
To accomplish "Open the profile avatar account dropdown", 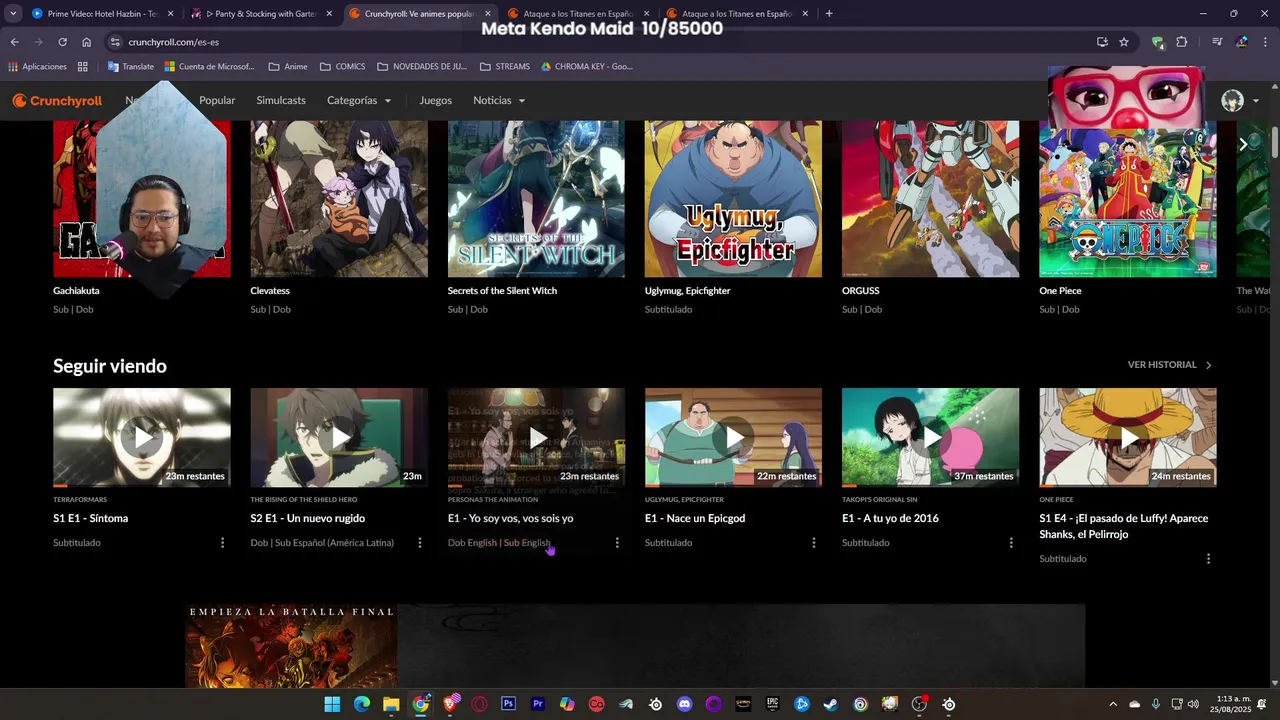I will tap(1240, 101).
